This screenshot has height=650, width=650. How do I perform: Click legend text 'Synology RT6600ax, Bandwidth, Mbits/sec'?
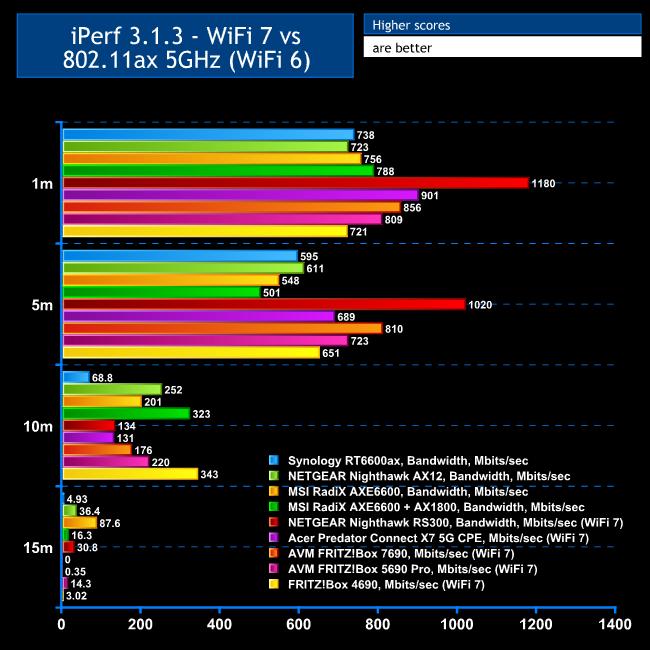coord(408,461)
